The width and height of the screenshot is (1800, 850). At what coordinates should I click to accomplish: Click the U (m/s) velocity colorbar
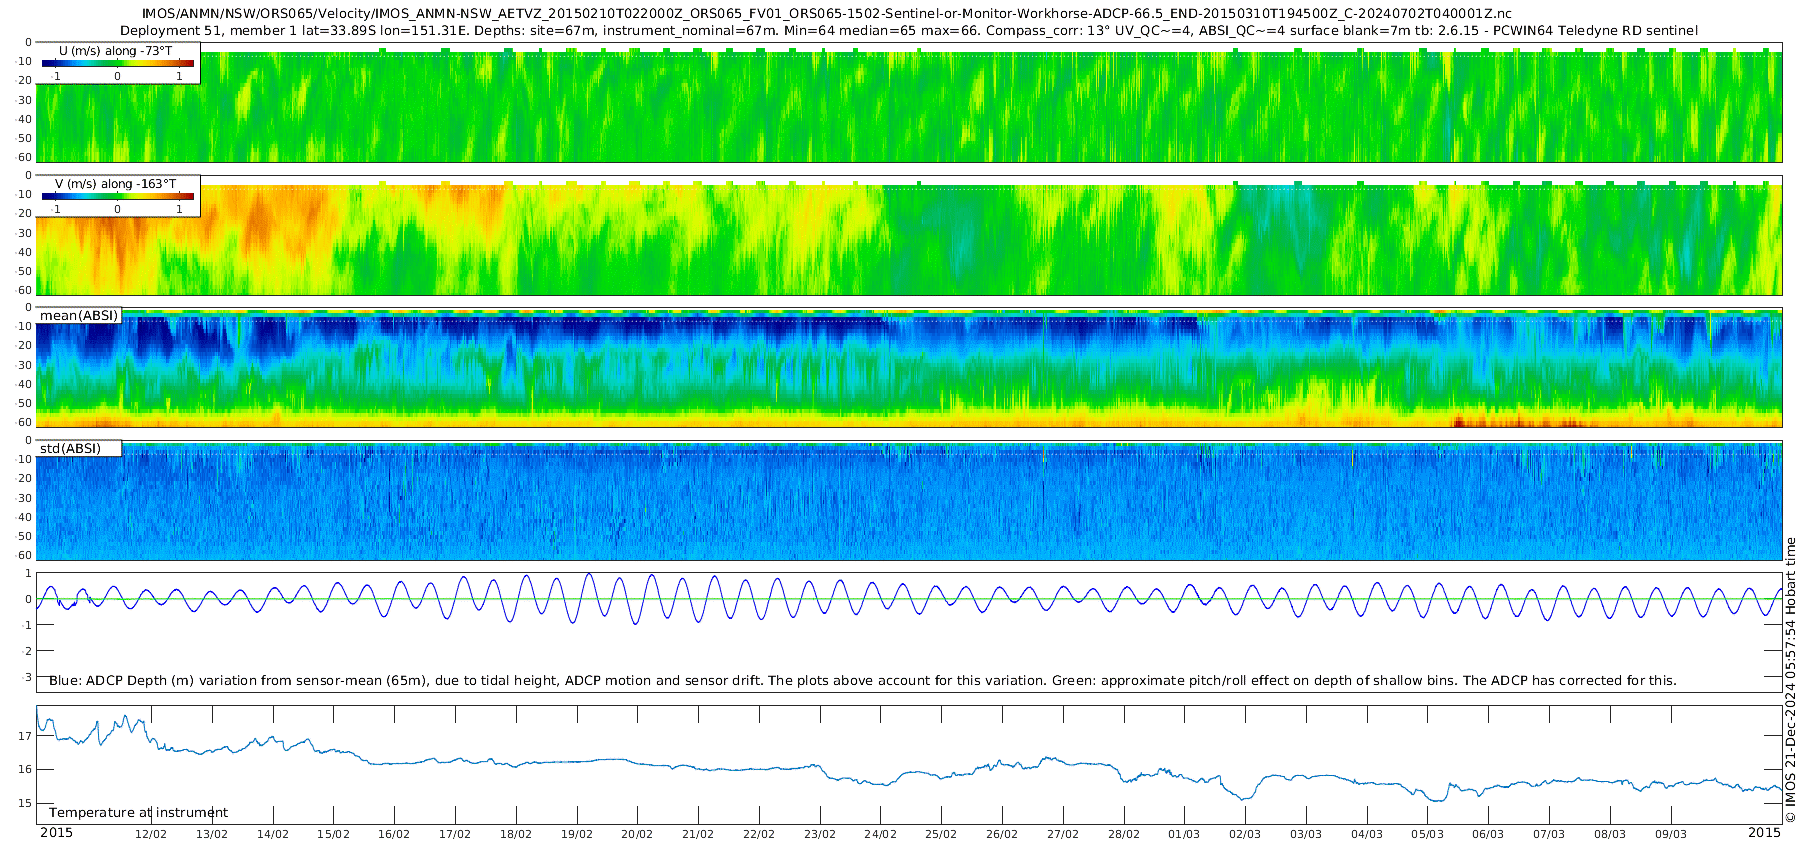click(117, 64)
